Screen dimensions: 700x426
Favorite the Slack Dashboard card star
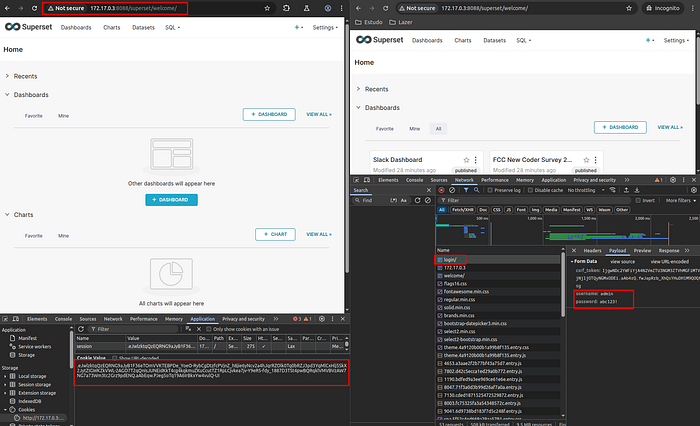point(467,160)
